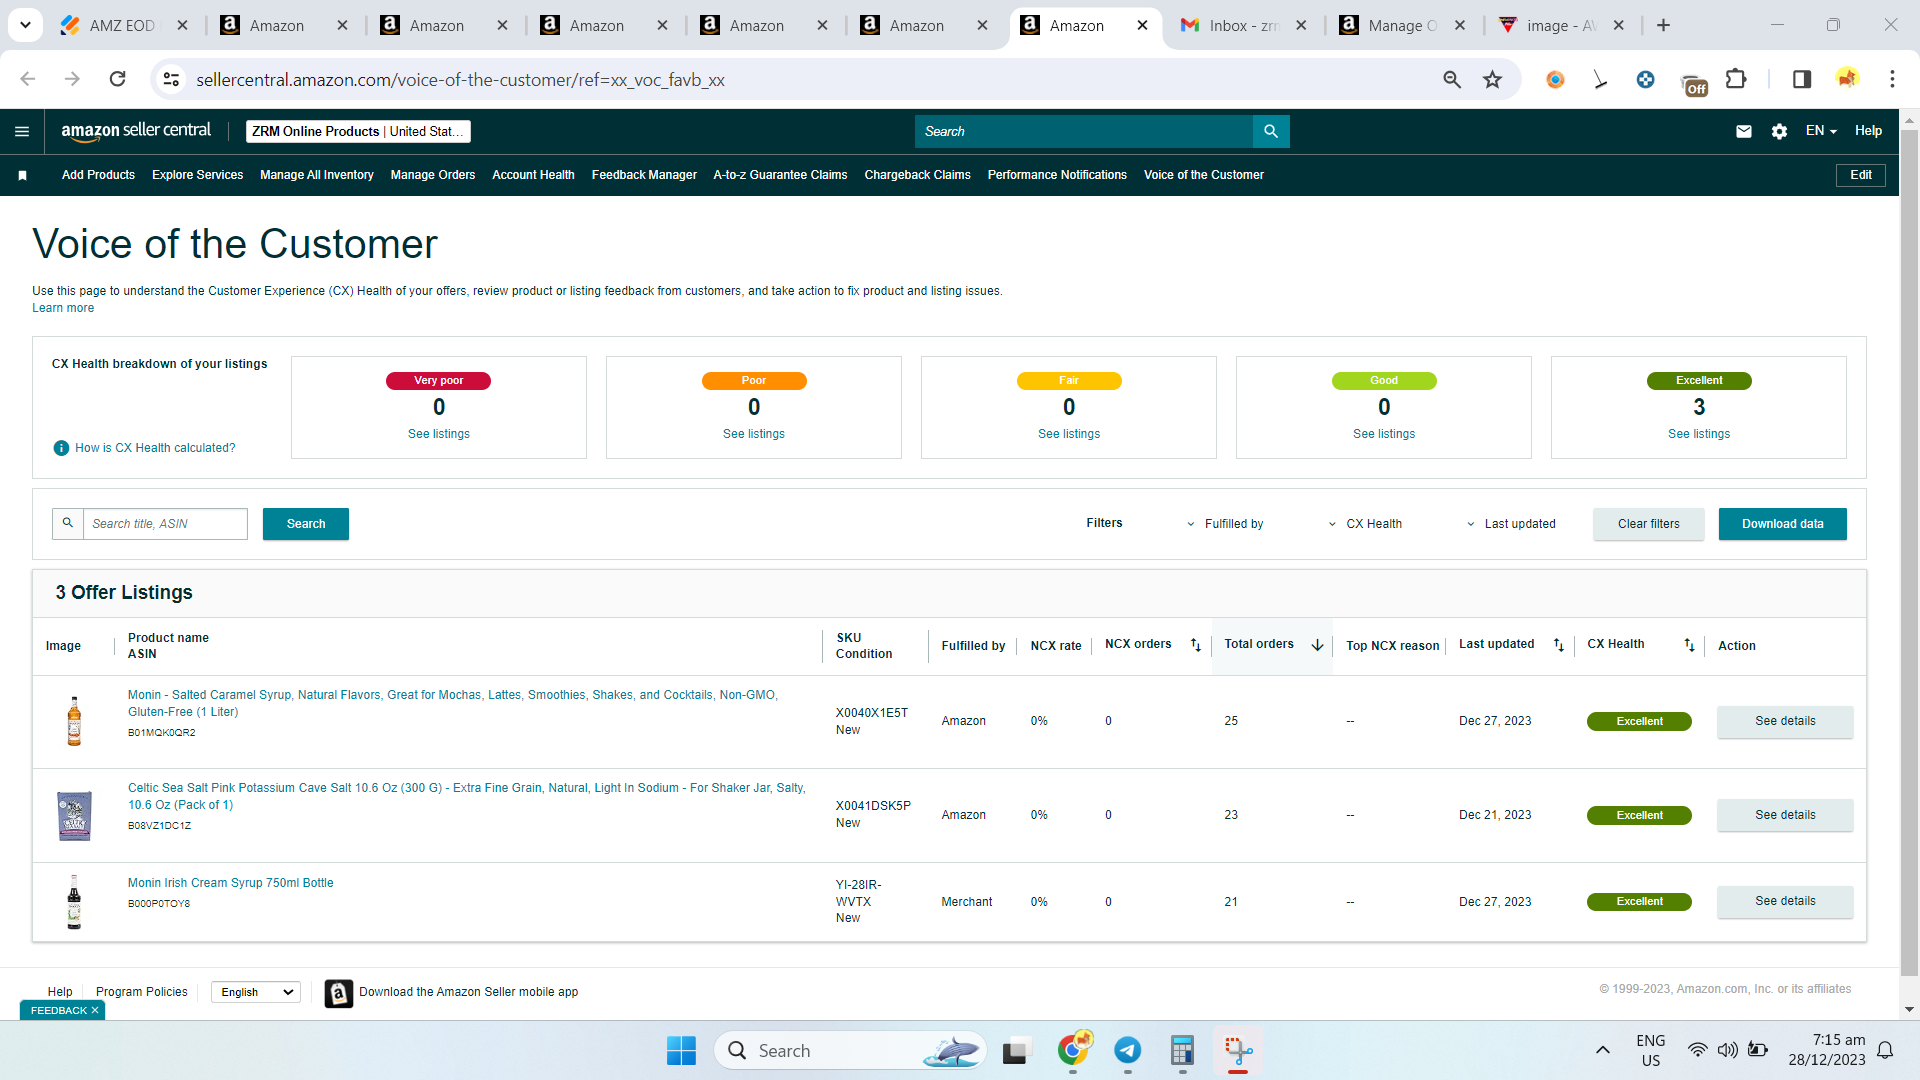The image size is (1920, 1080).
Task: Open How is CX Health calculated link
Action: [155, 448]
